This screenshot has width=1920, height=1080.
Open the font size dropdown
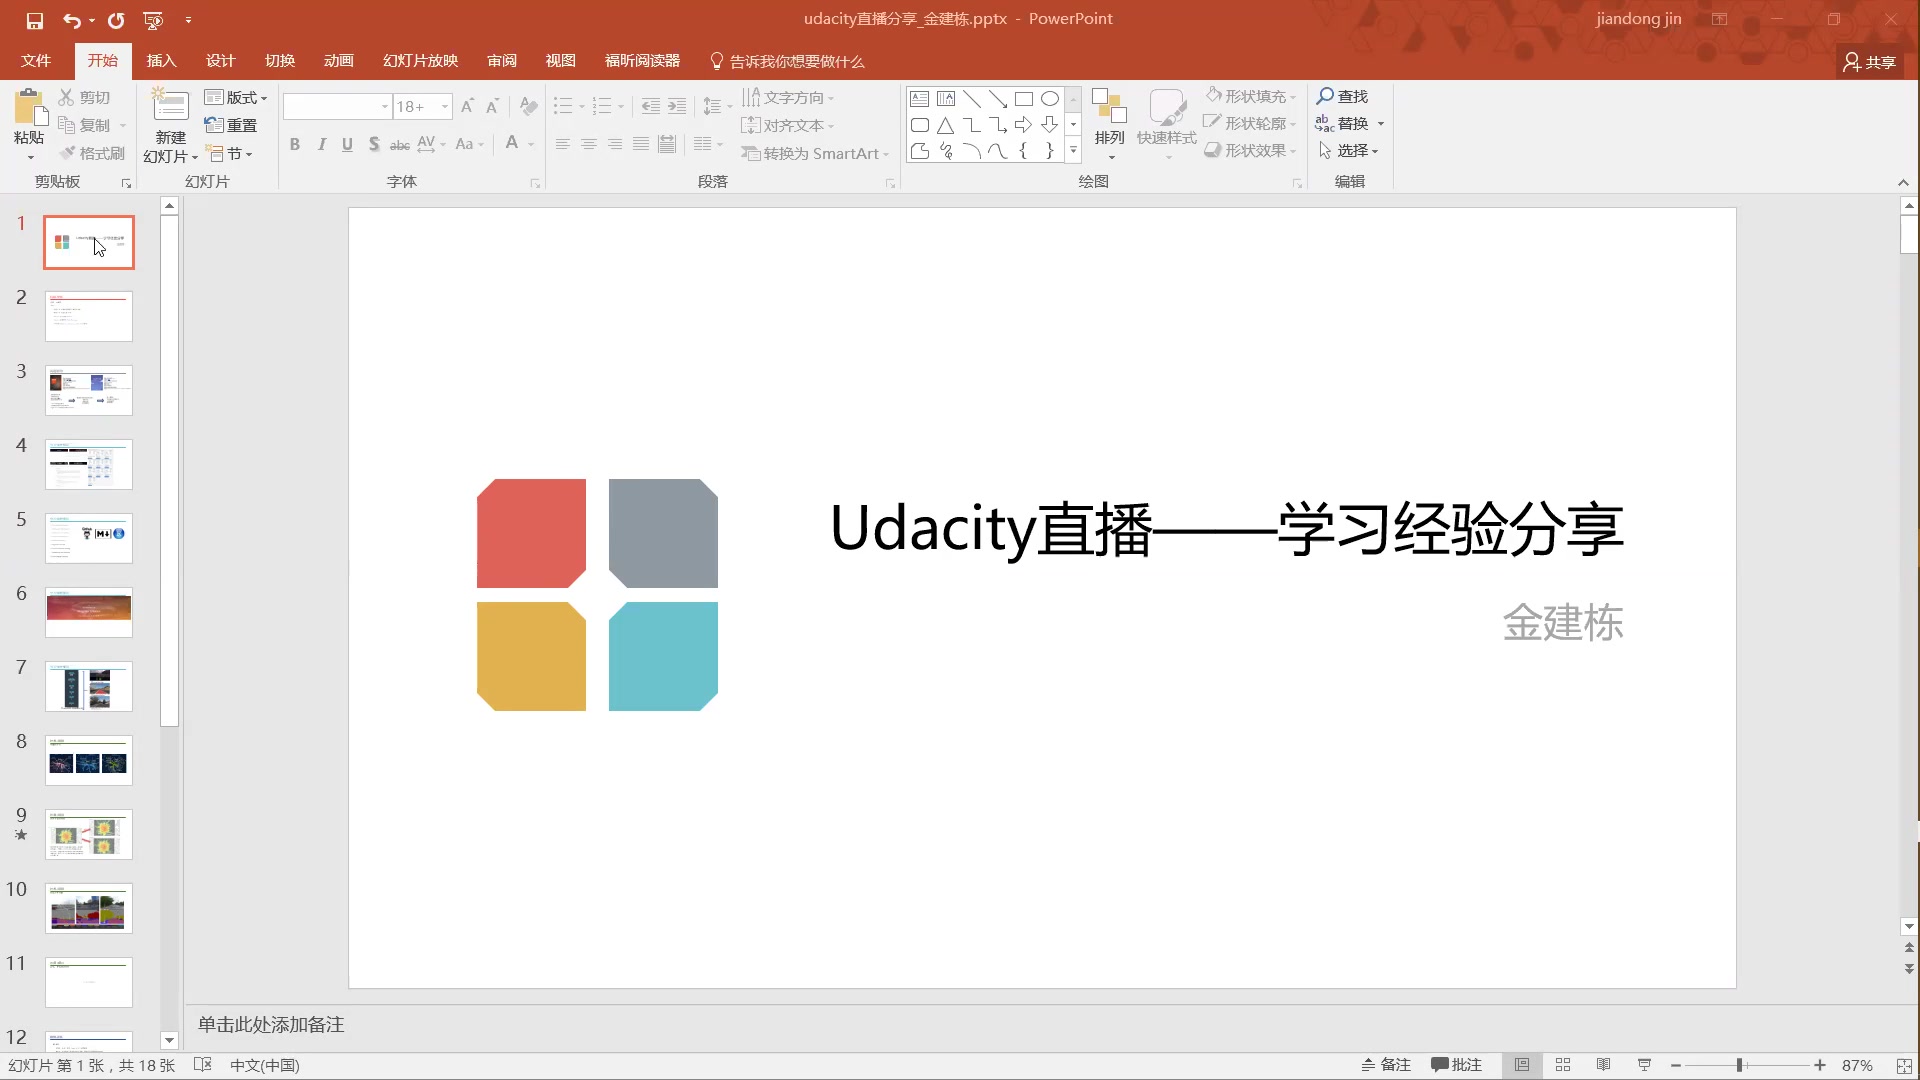(445, 106)
